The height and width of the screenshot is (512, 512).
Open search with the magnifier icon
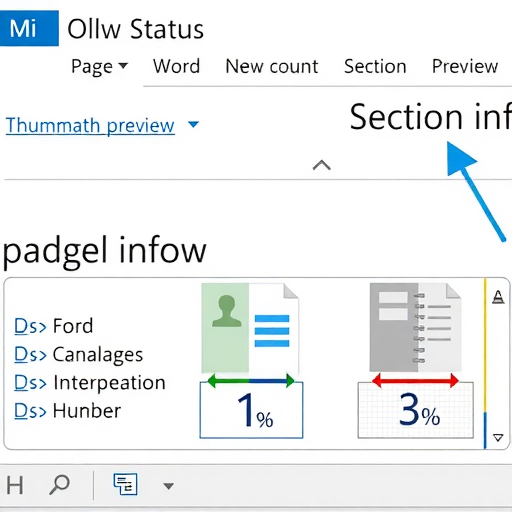(59, 485)
